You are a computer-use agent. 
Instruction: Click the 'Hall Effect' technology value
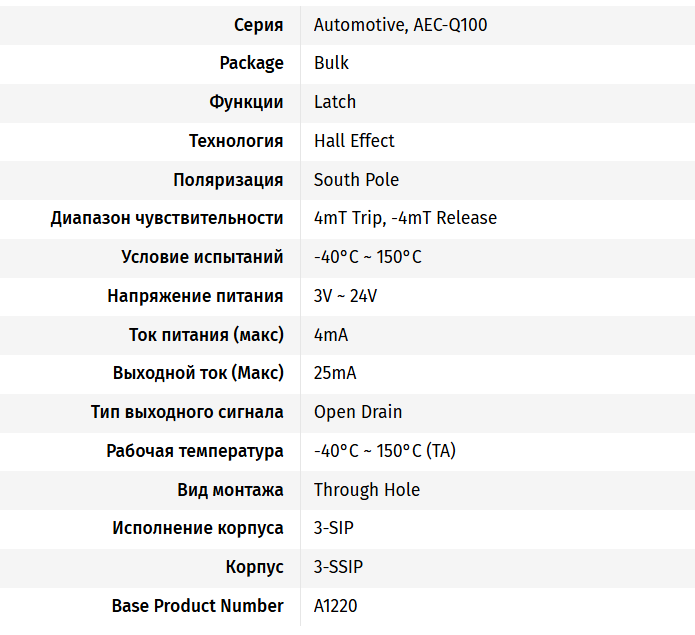[354, 141]
